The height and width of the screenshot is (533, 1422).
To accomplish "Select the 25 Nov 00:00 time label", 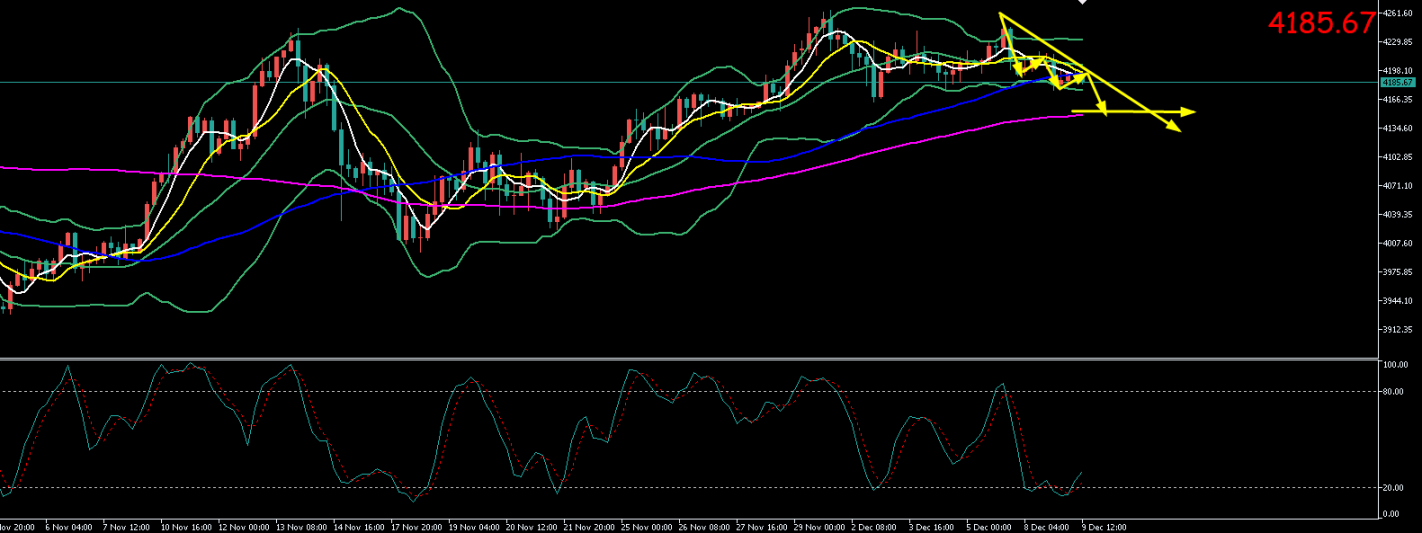I will click(645, 525).
